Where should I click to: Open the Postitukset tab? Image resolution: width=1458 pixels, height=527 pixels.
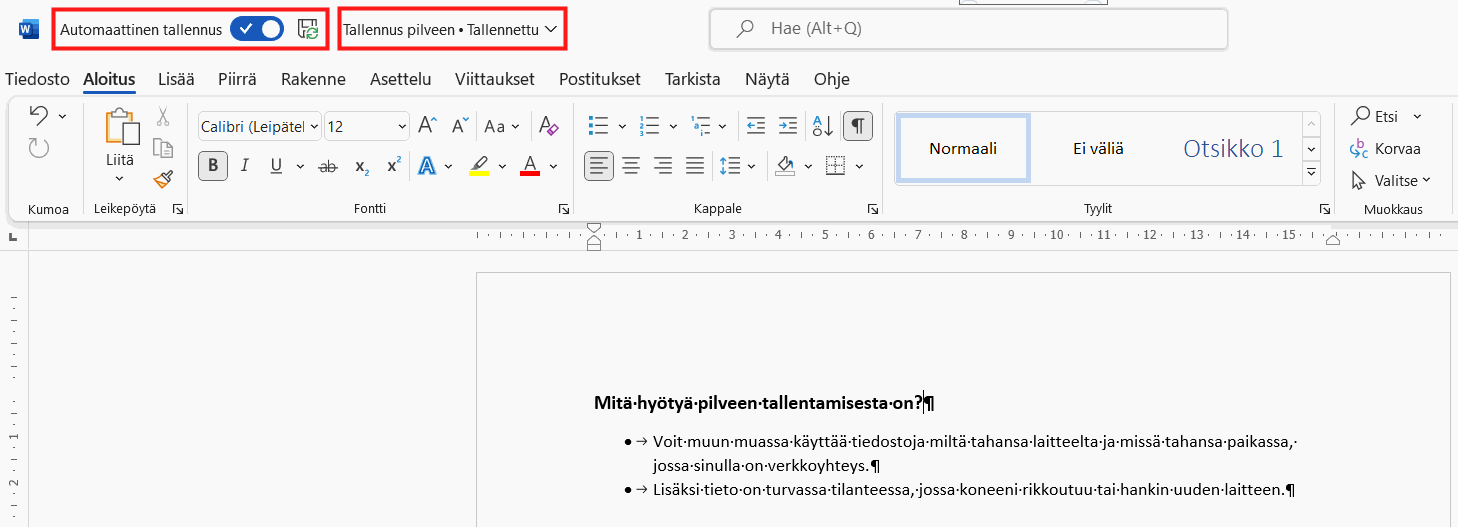tap(599, 79)
